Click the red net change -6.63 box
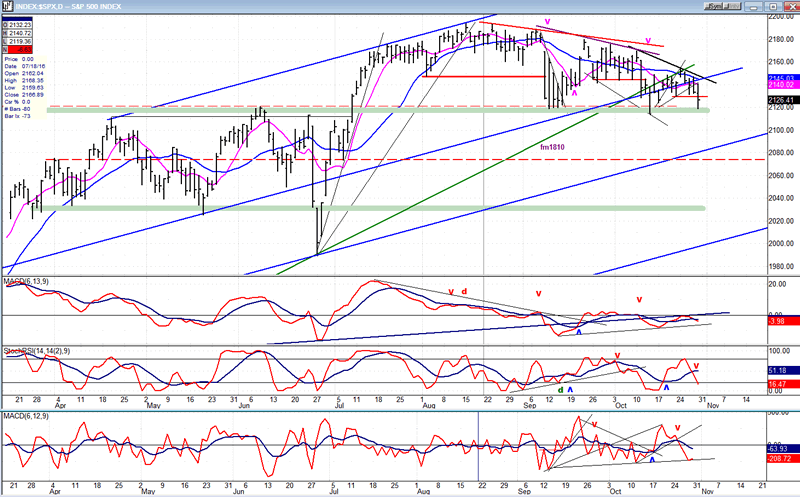This screenshot has height=497, width=800. coord(17,49)
